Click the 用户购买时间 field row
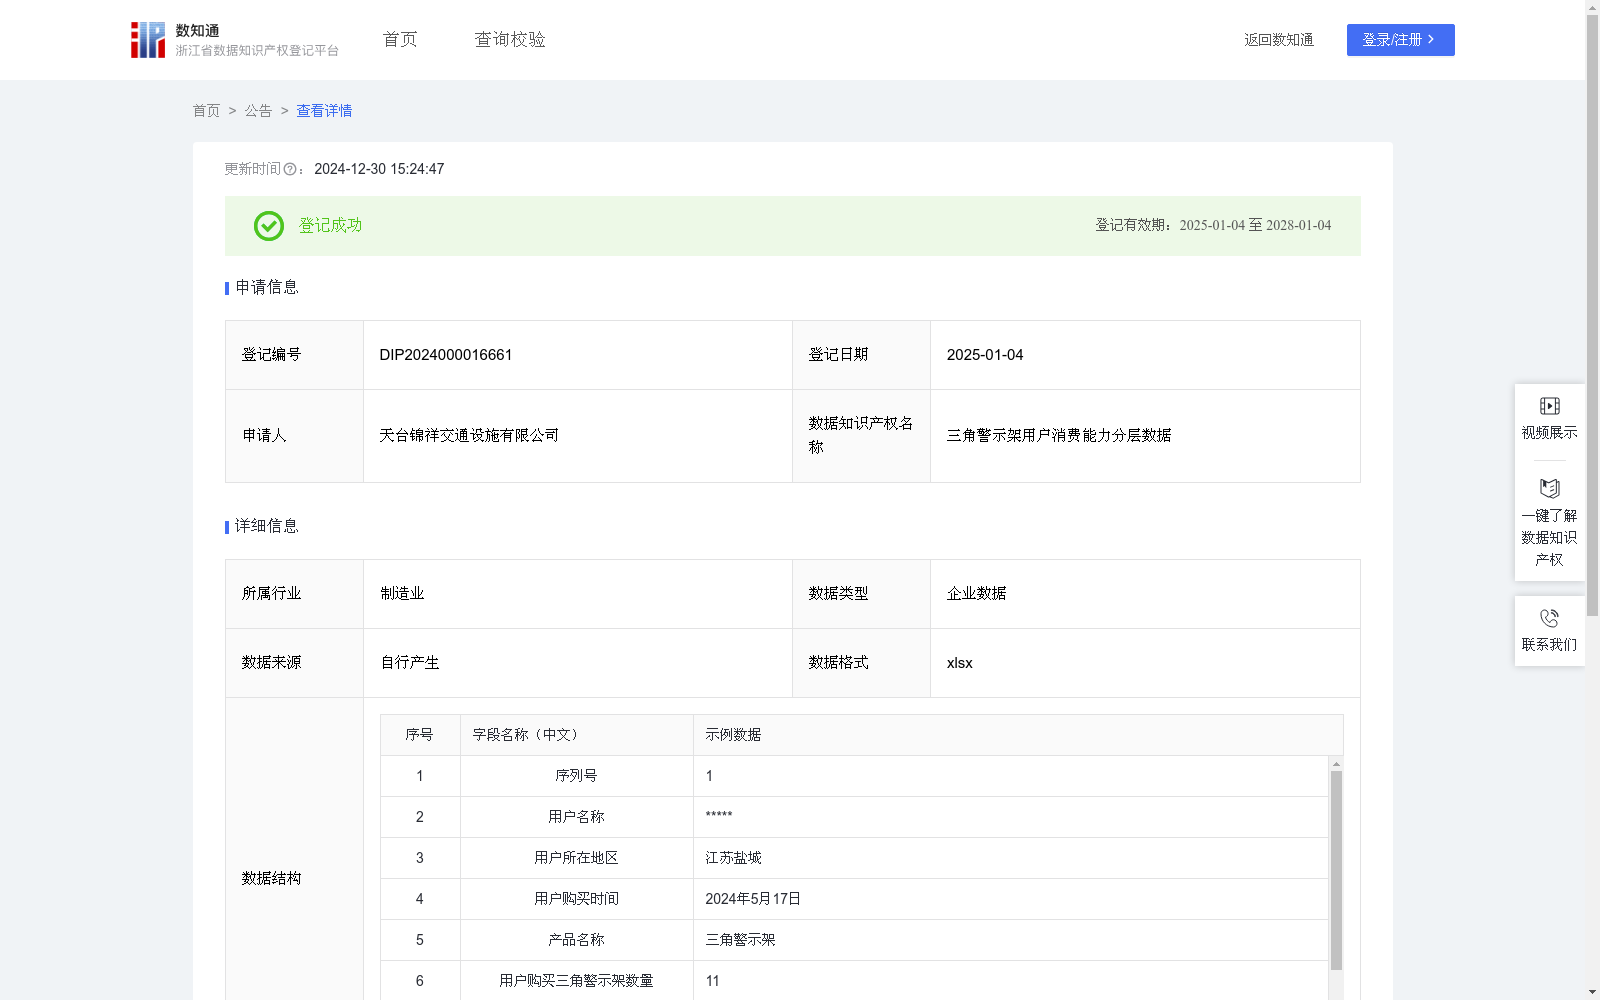 [854, 899]
